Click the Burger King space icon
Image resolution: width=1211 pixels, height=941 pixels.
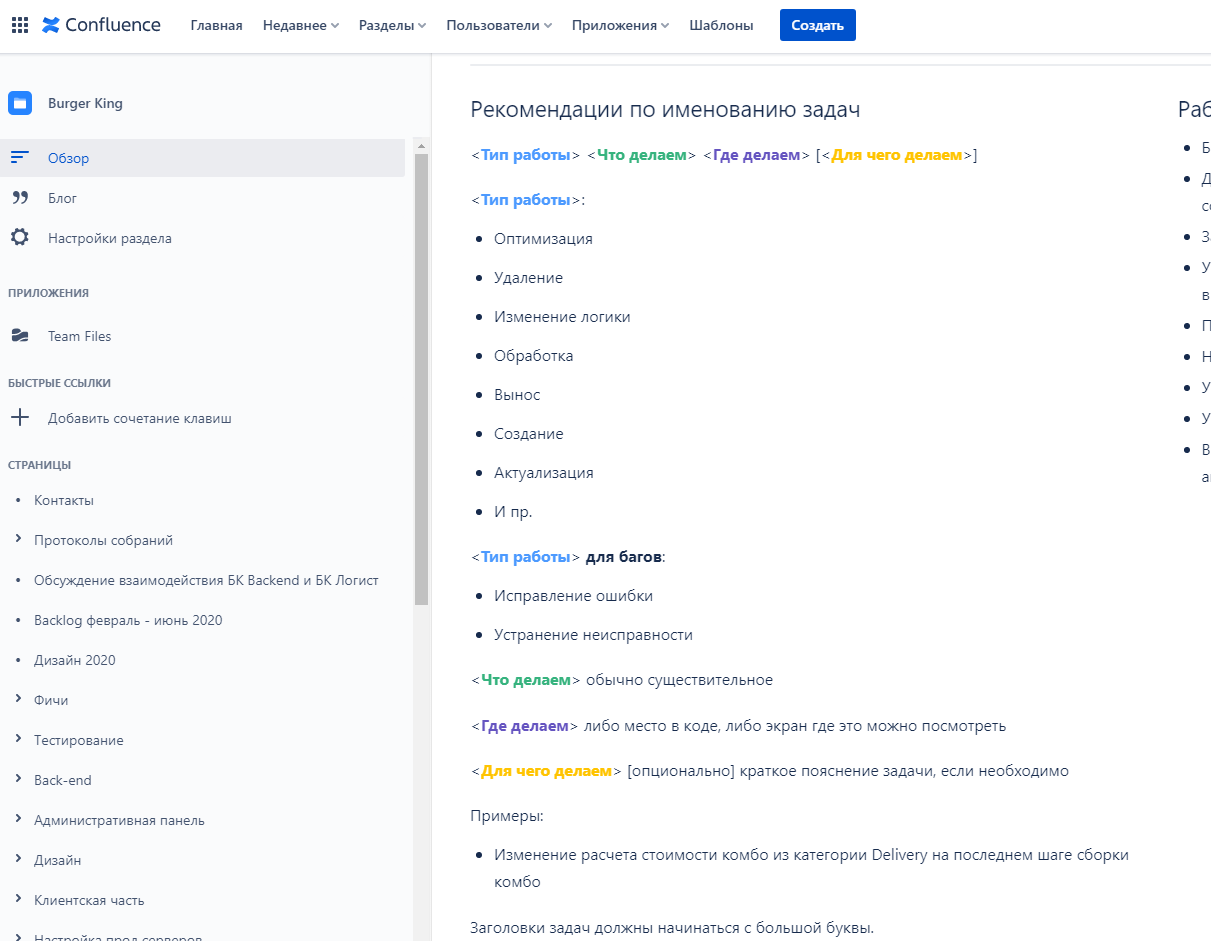pyautogui.click(x=20, y=103)
